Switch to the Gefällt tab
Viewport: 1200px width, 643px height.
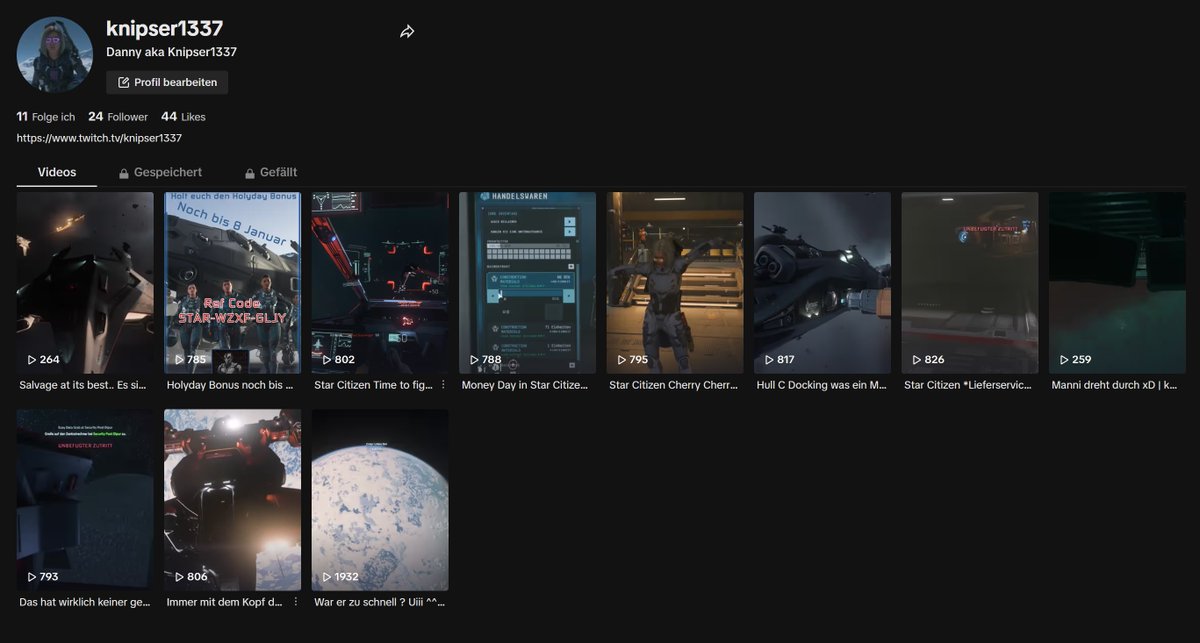pyautogui.click(x=271, y=172)
